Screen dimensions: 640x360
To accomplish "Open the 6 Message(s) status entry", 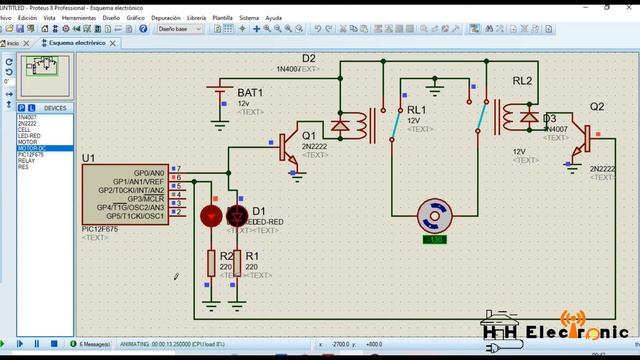I will click(90, 344).
